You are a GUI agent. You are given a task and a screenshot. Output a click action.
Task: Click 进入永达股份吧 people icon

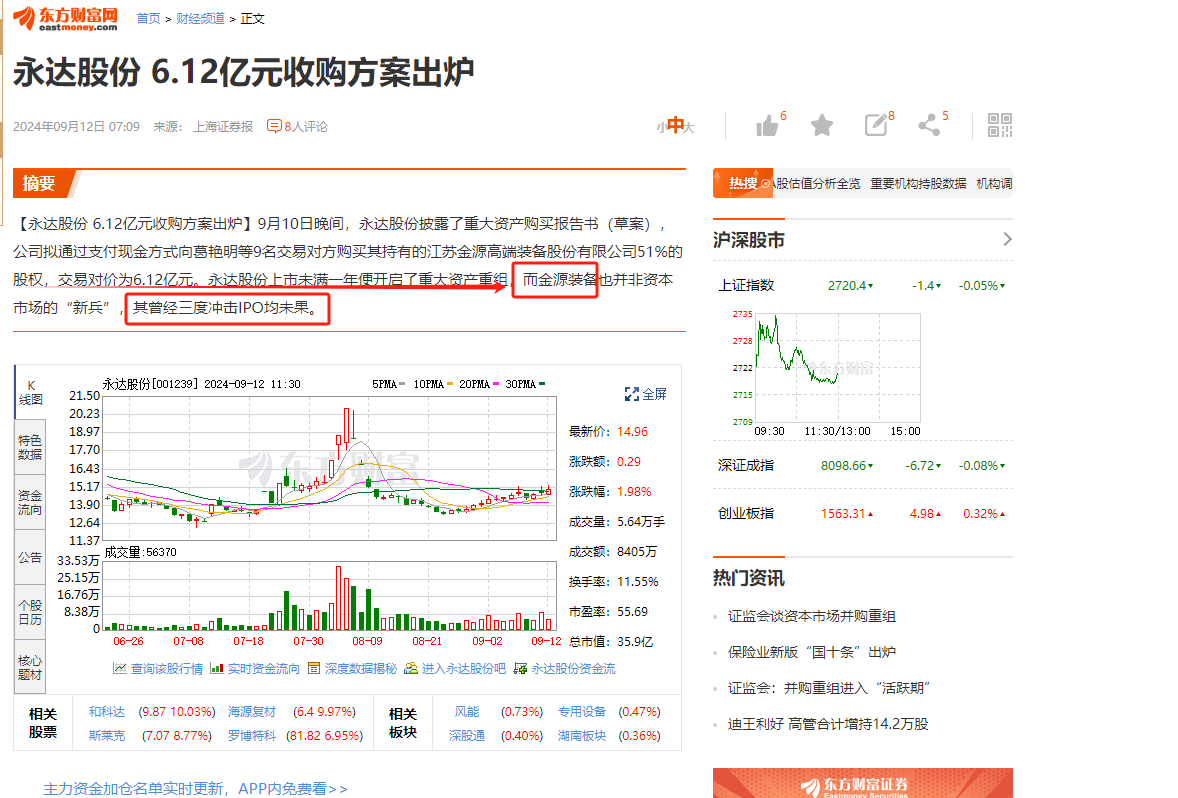[410, 668]
